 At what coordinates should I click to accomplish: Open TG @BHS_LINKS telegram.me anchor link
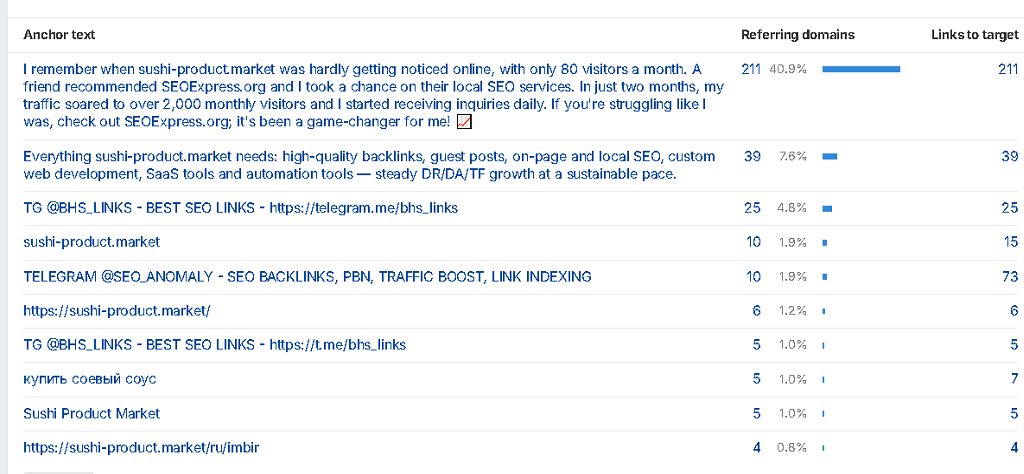[x=240, y=208]
